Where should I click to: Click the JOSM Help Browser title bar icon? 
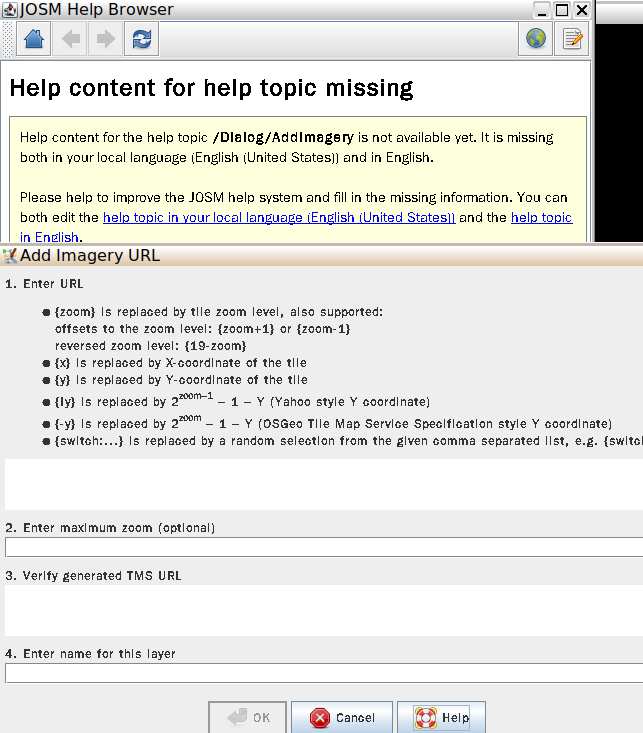[x=10, y=10]
